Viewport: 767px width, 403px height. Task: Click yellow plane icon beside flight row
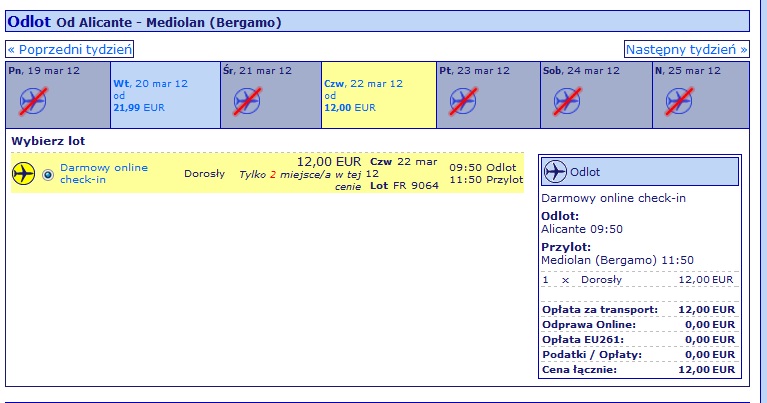point(23,174)
